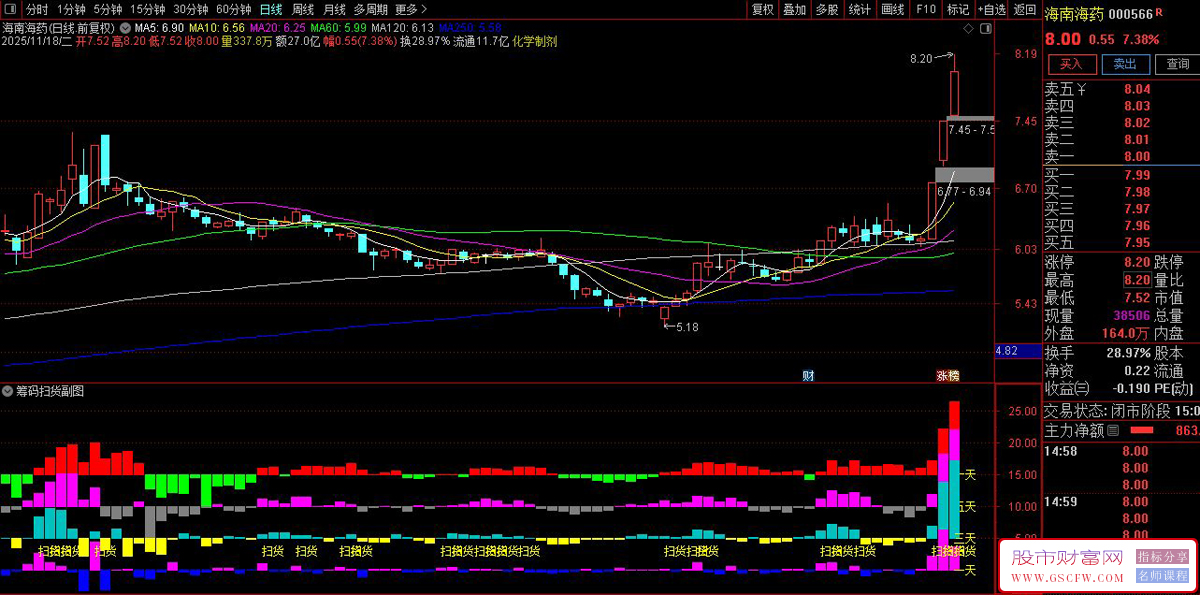Click the 5.18 low price annotation
The height and width of the screenshot is (595, 1200).
click(687, 327)
